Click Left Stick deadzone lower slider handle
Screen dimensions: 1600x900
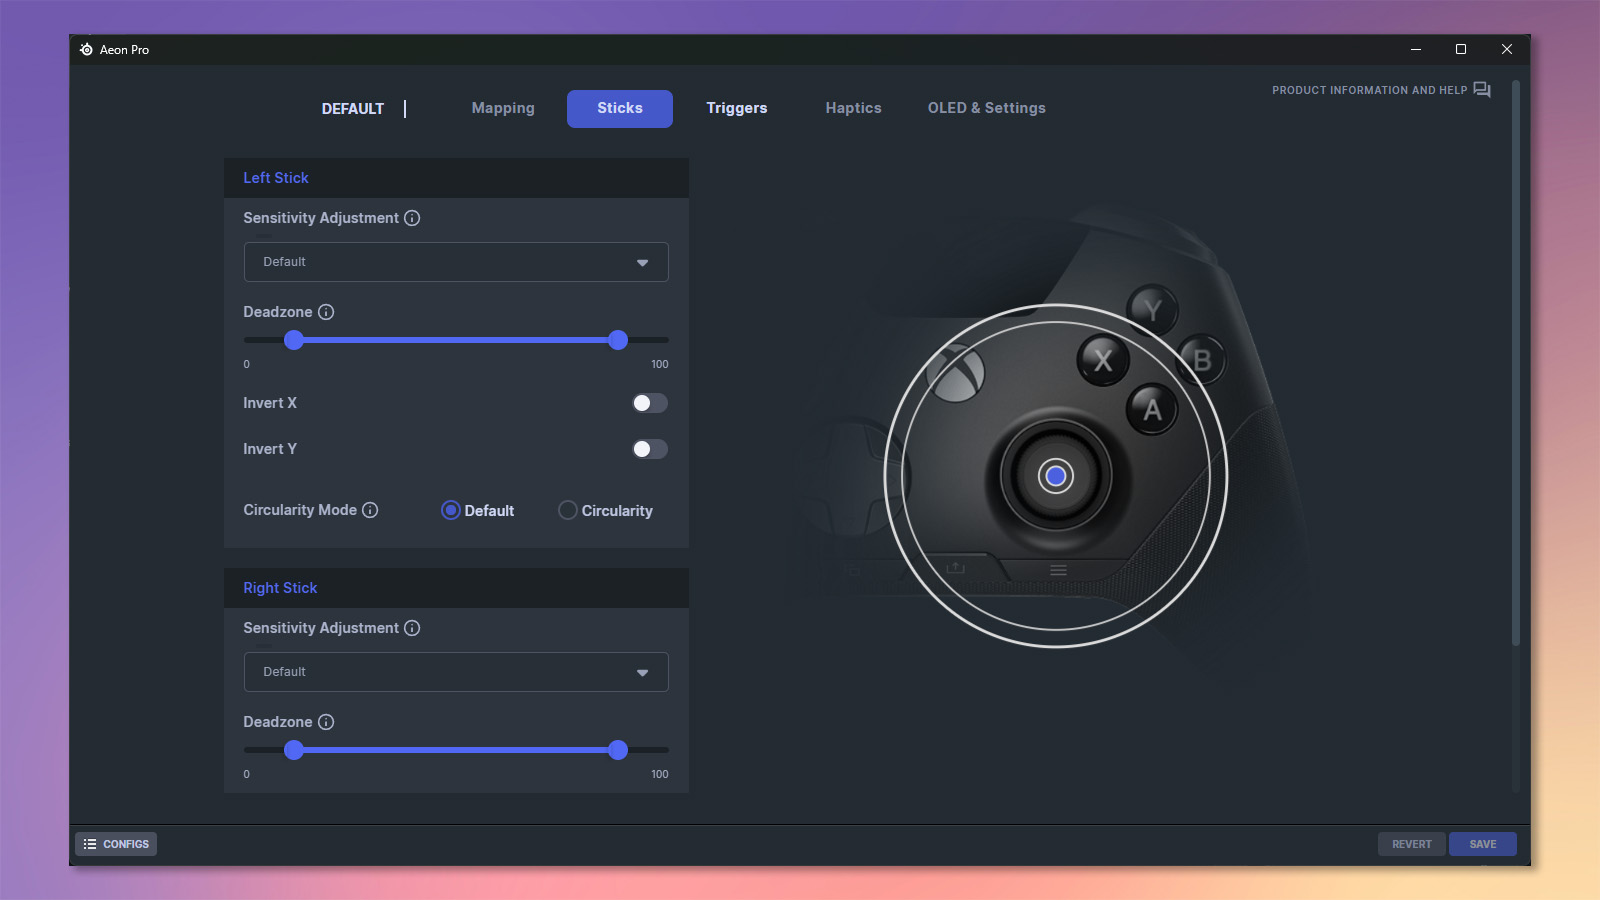294,340
